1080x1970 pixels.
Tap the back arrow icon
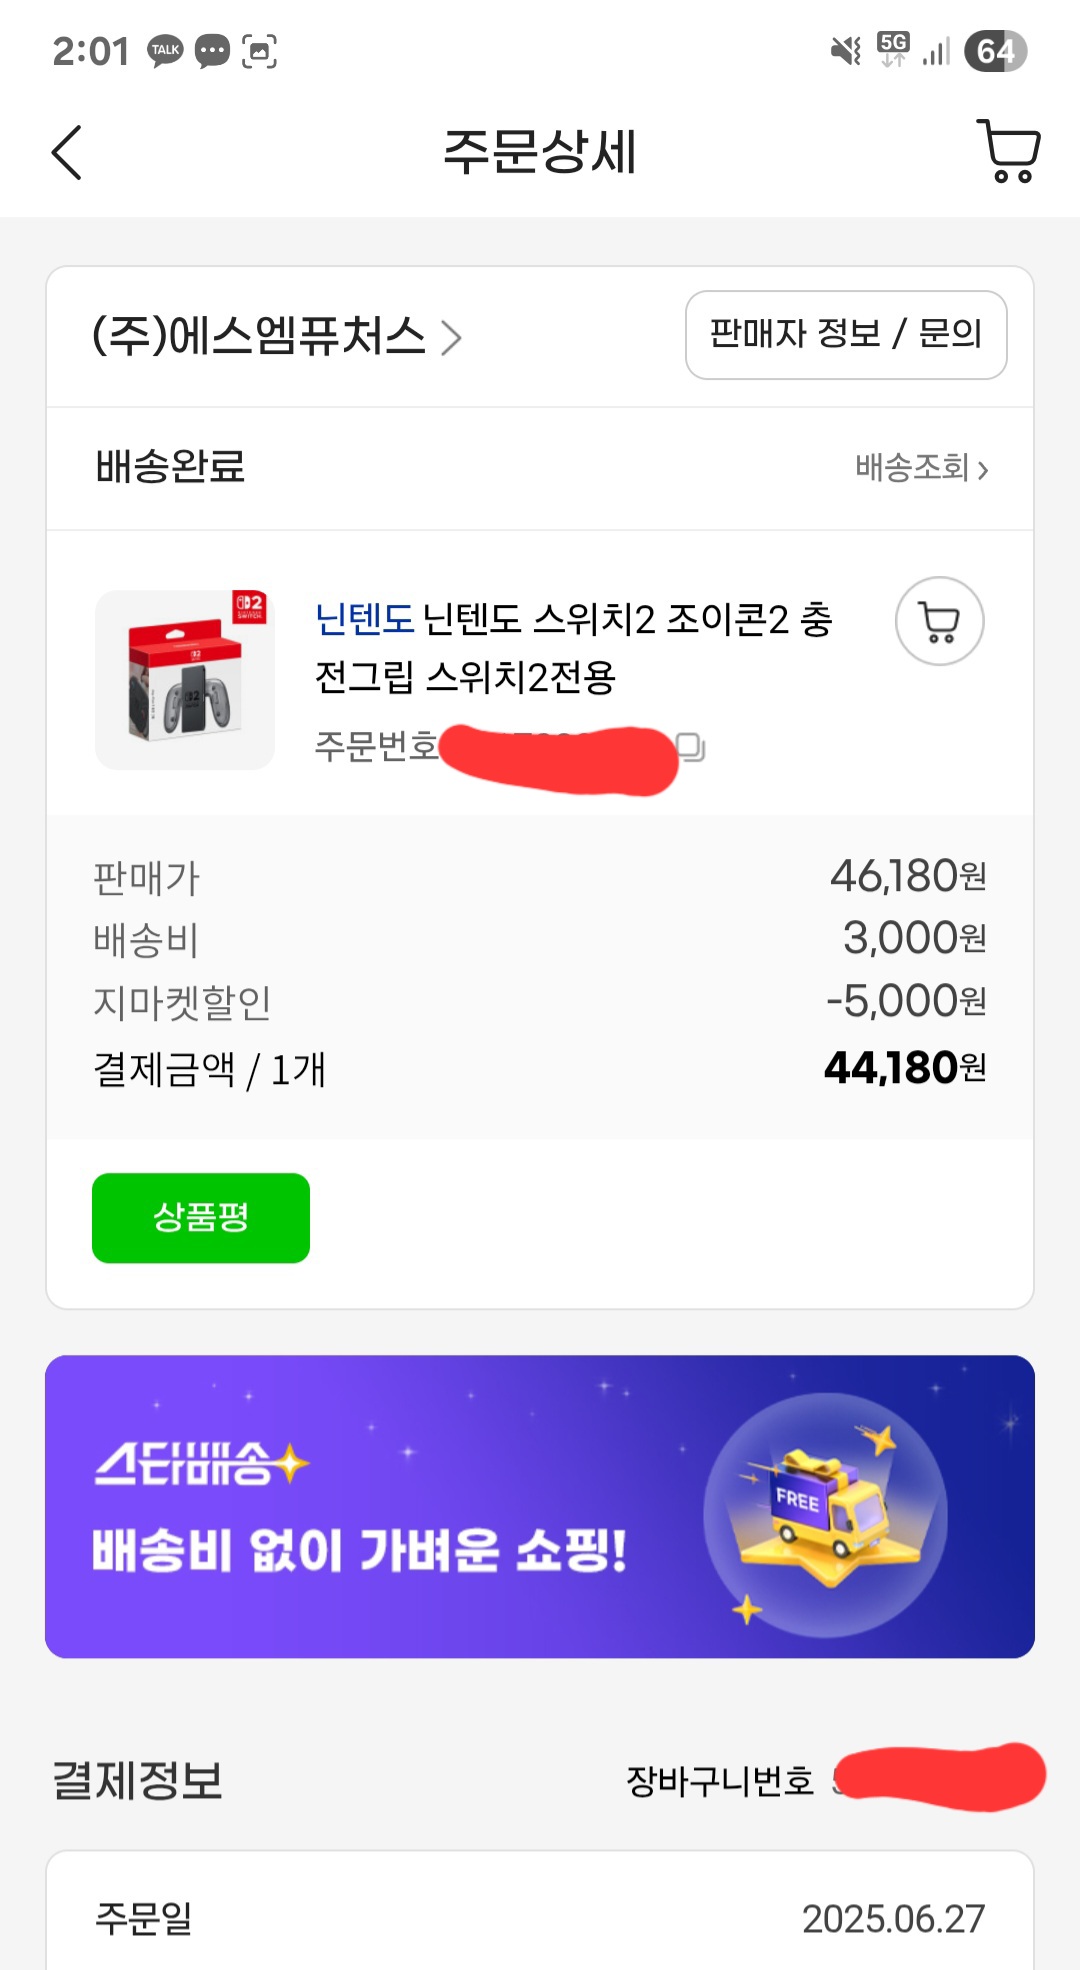(67, 153)
